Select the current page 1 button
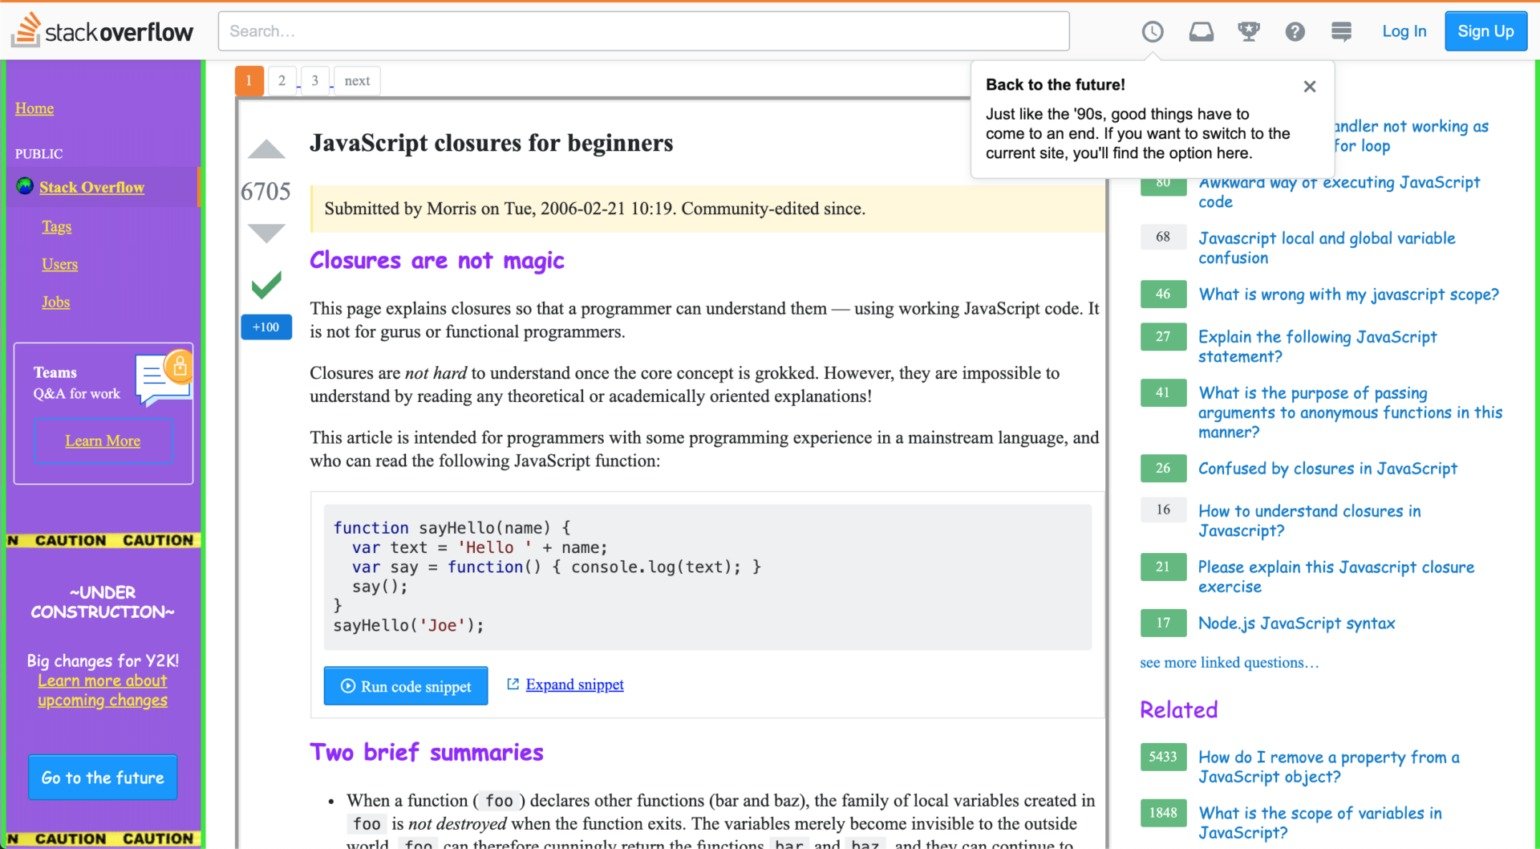 click(x=249, y=81)
